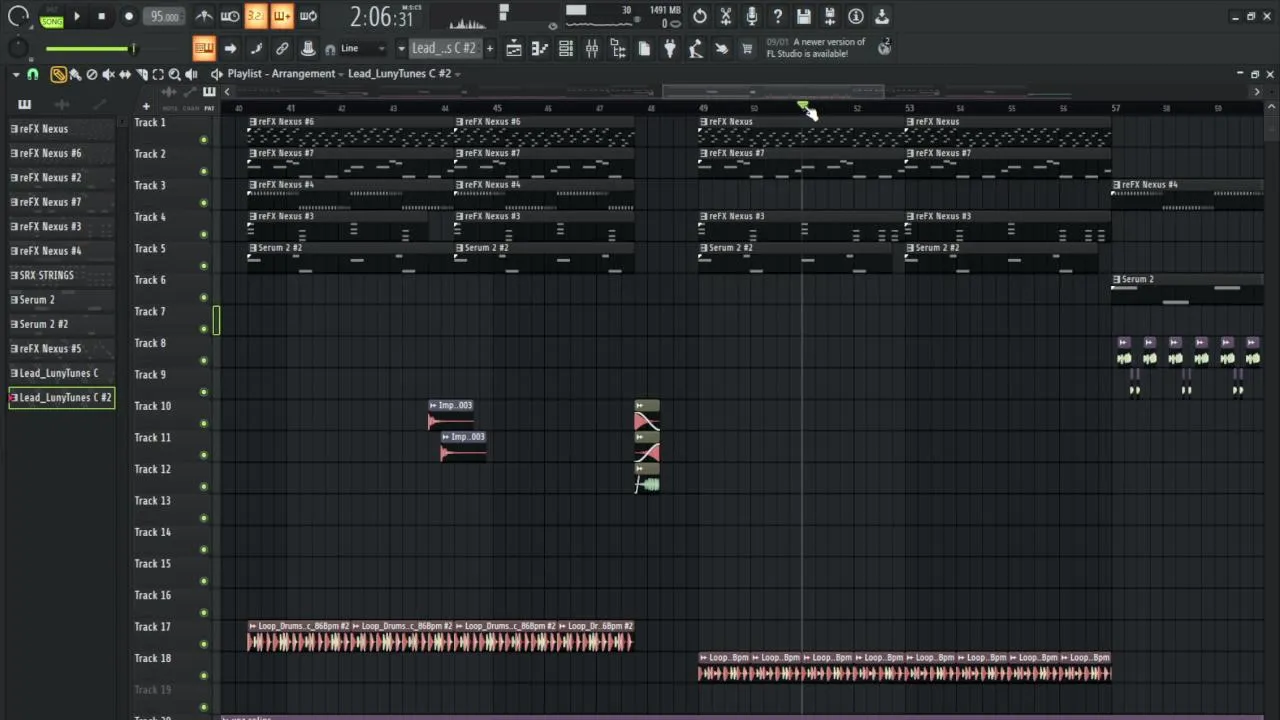Toggle loop recording button
This screenshot has height=720, width=1280.
[x=308, y=16]
